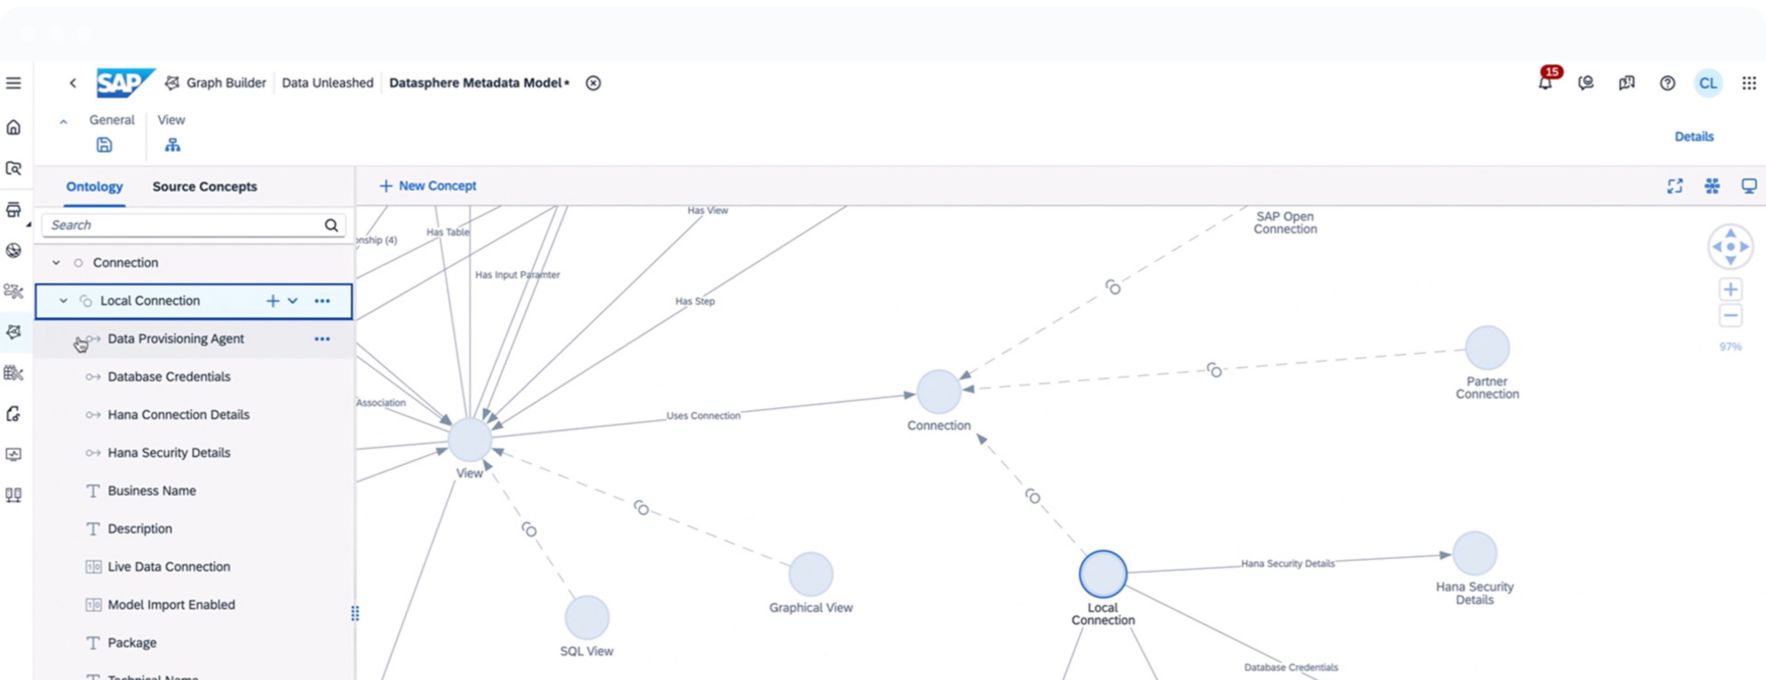Viewport: 1766px width, 680px height.
Task: Click the search magnifier icon in ontology panel
Action: pos(331,225)
